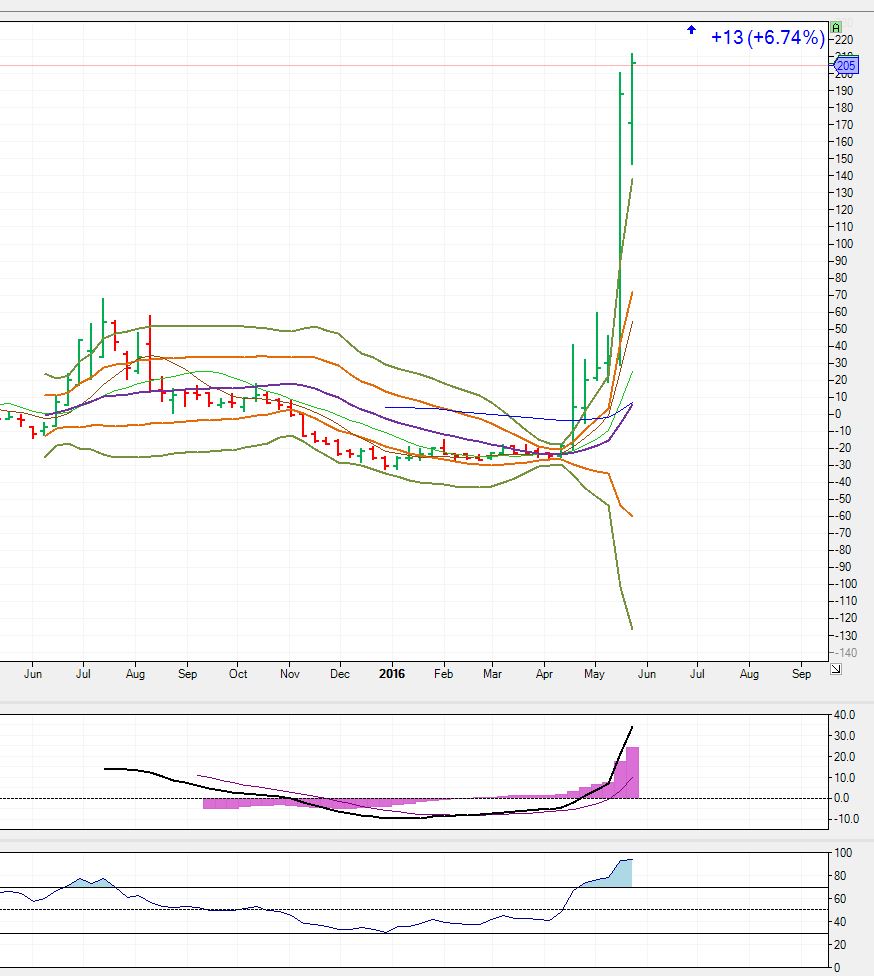Click the +13 (+6.74%) price change text
Screen dimensions: 874x976
coord(767,37)
